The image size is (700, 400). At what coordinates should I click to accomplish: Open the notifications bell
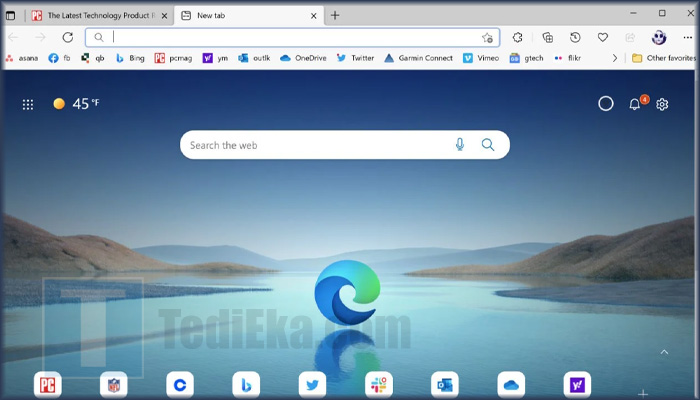tap(634, 104)
